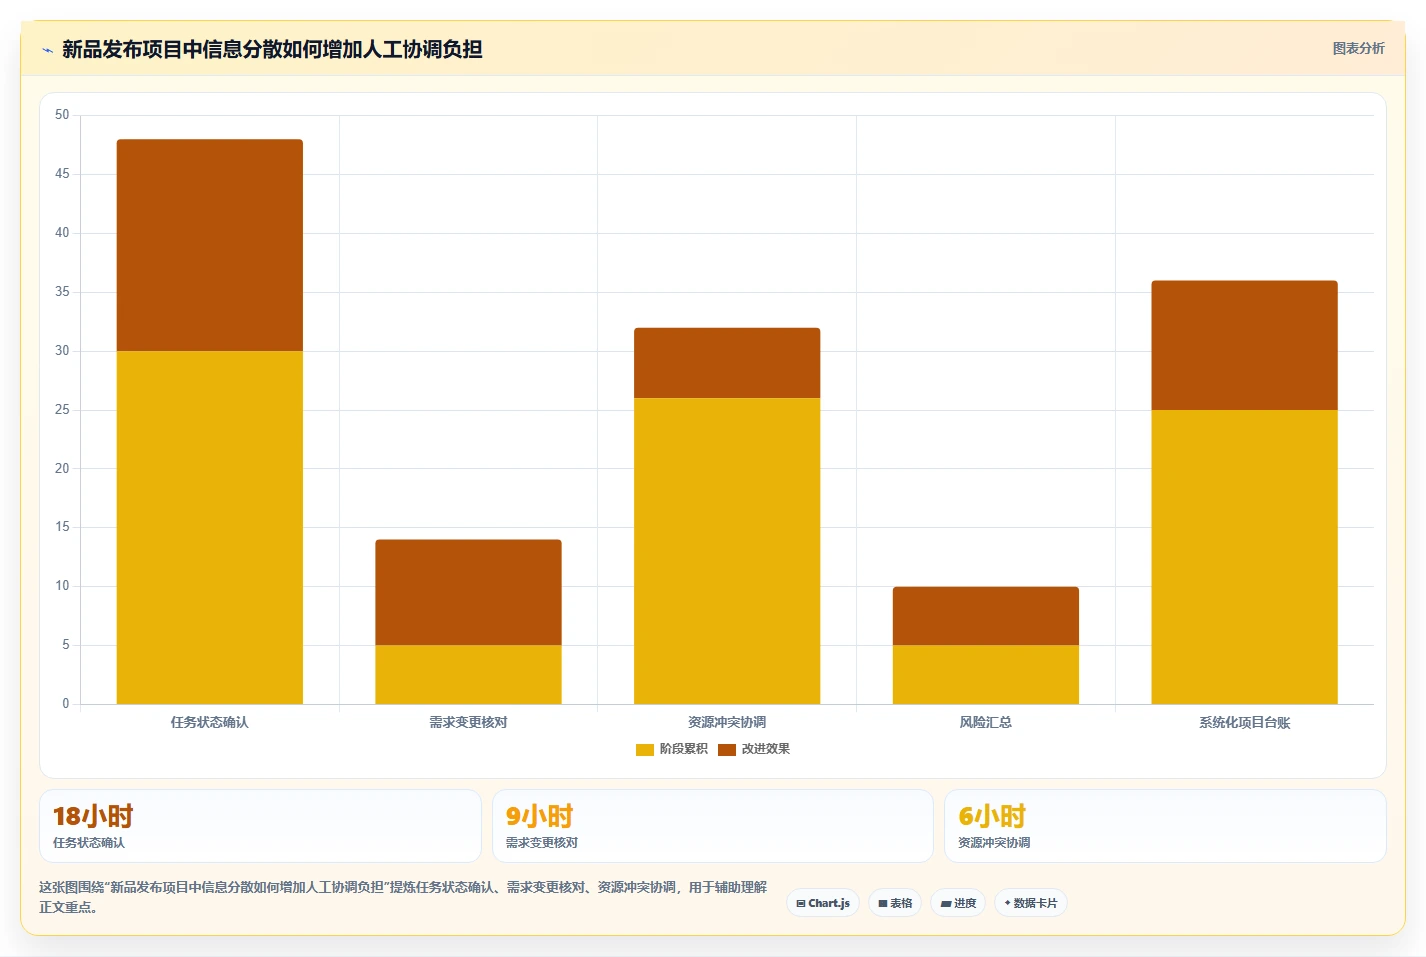This screenshot has height=957, width=1426.
Task: Click the 任务状态确认 x-axis label
Action: click(x=210, y=722)
